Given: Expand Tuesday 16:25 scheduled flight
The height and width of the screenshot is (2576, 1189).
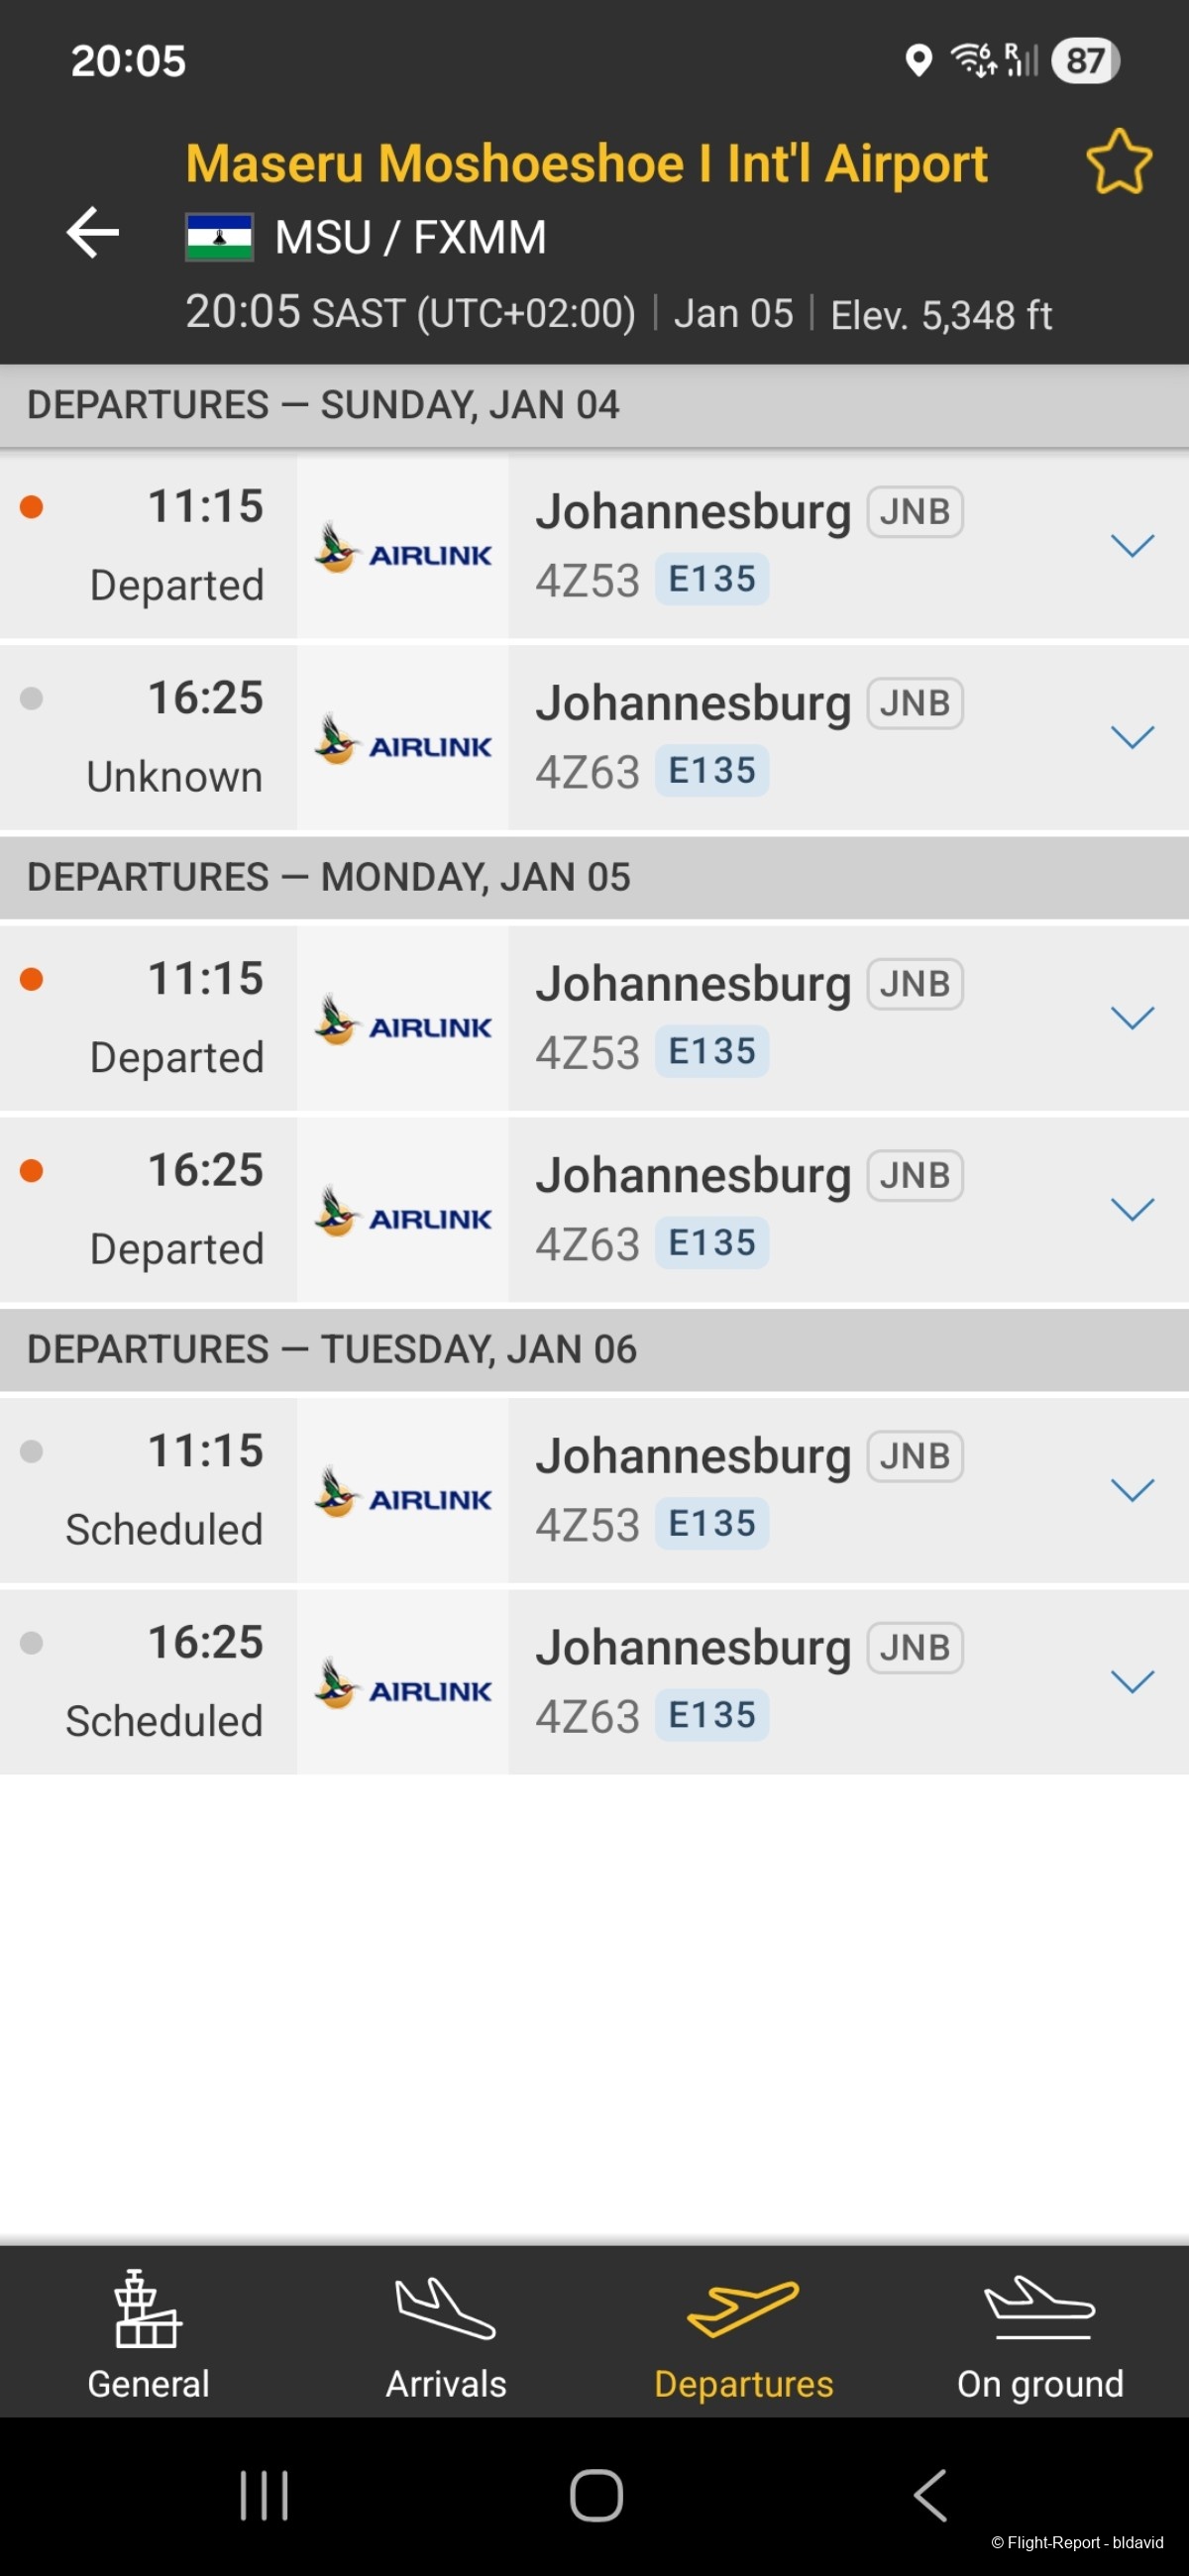Looking at the screenshot, I should coord(1132,1682).
